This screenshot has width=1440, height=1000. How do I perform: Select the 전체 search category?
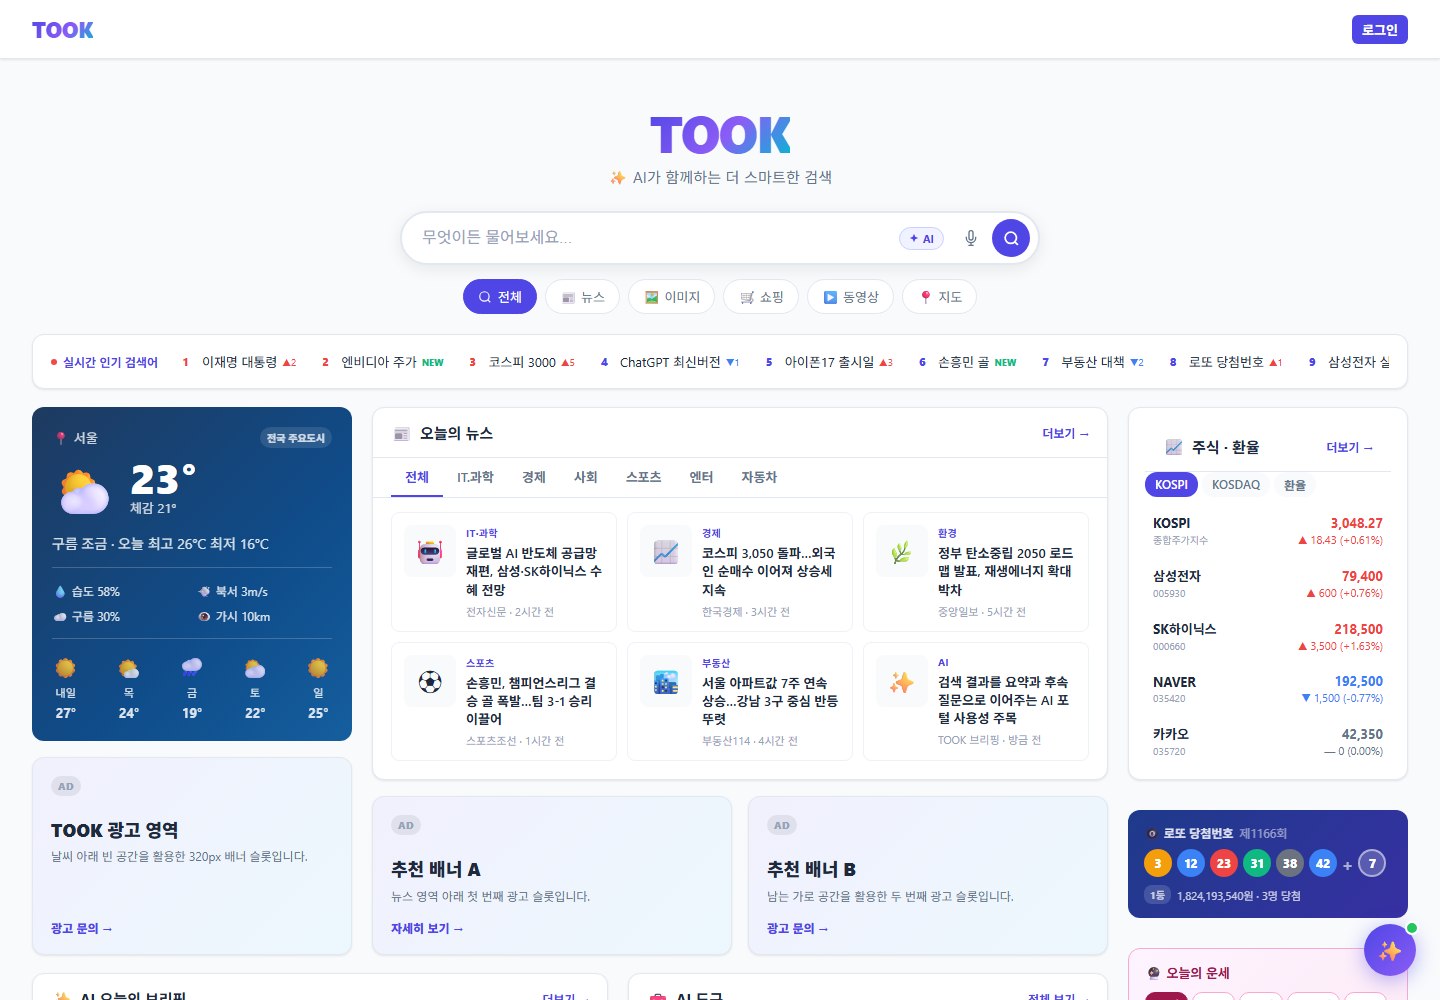(500, 297)
